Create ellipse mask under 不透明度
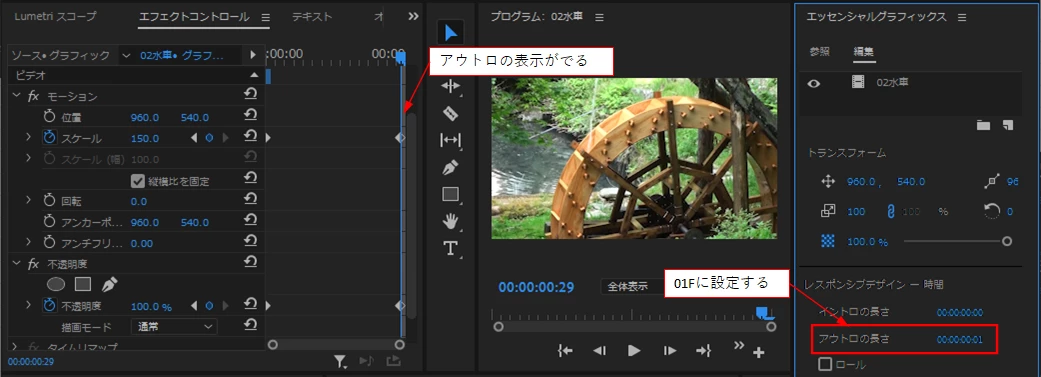Viewport: 1041px width, 377px height. tap(56, 284)
